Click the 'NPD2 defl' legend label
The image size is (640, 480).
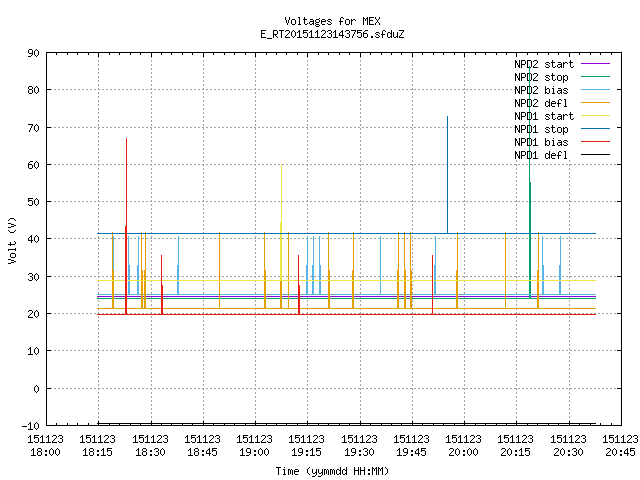pyautogui.click(x=541, y=103)
